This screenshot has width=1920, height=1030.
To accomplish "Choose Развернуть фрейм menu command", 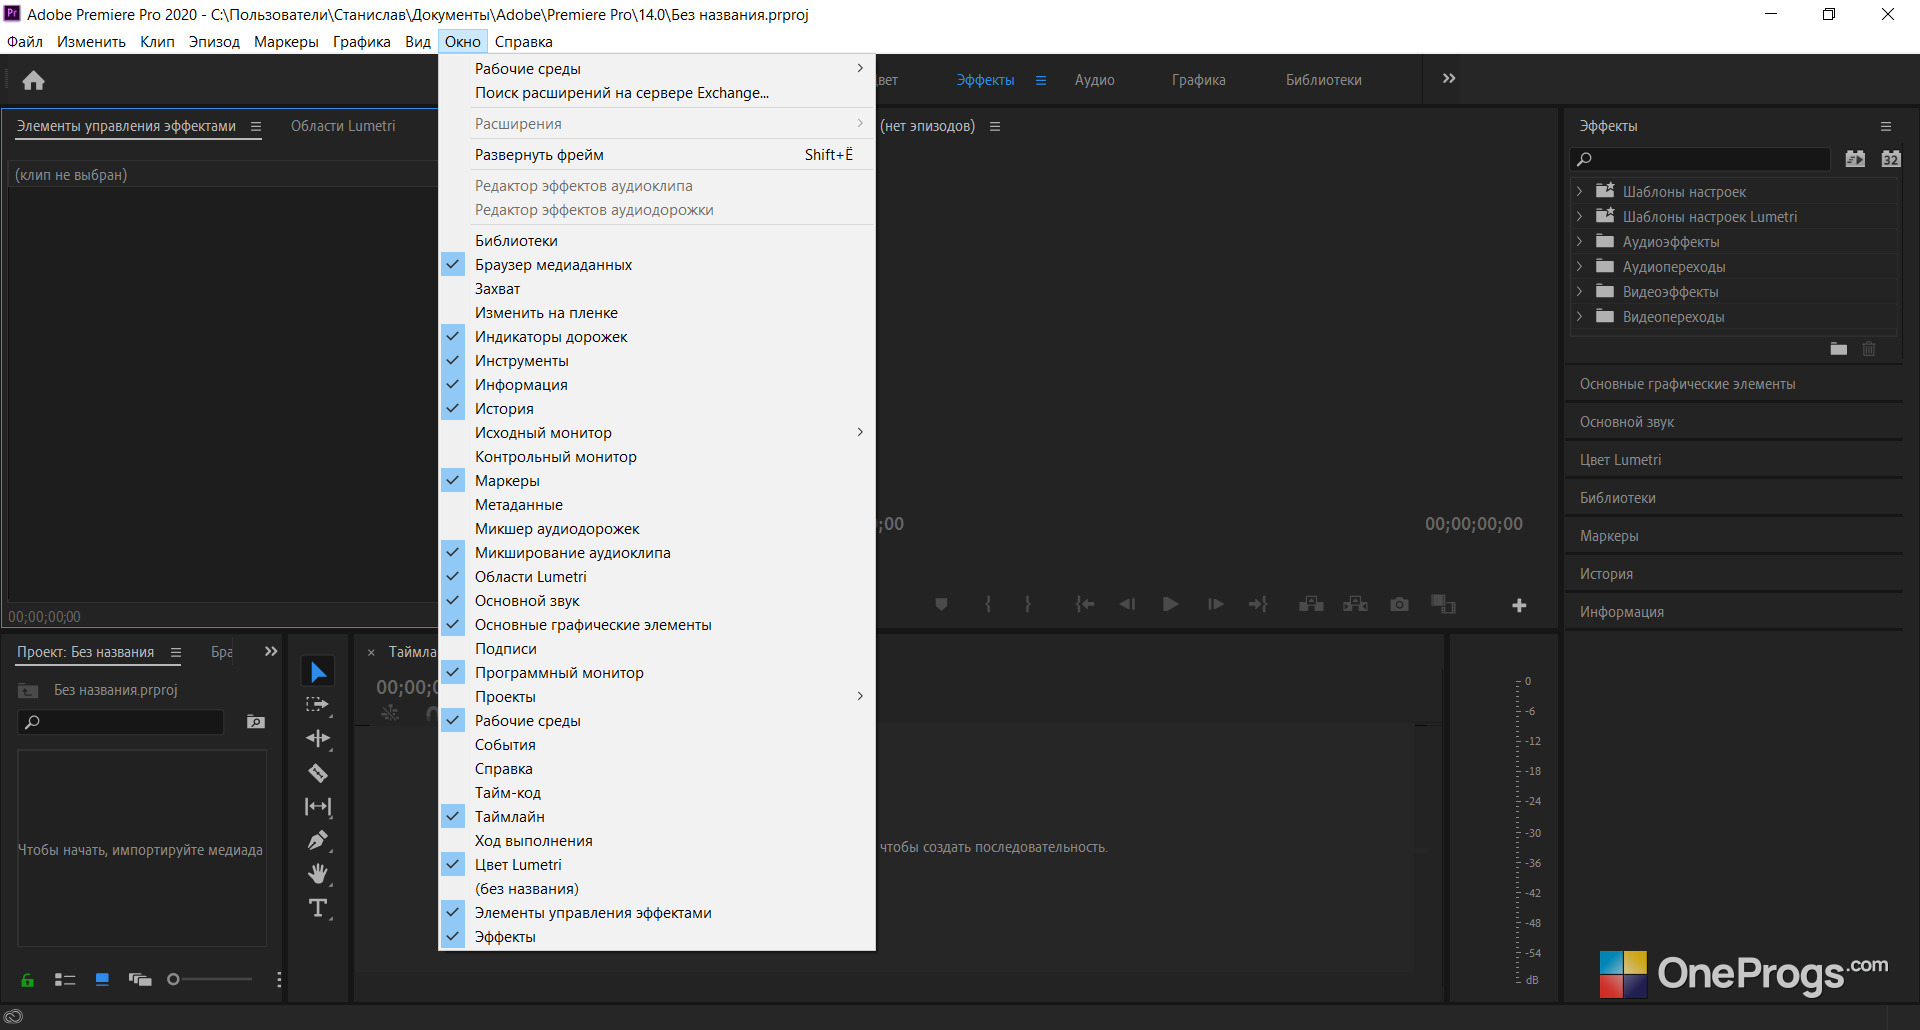I will tap(656, 155).
